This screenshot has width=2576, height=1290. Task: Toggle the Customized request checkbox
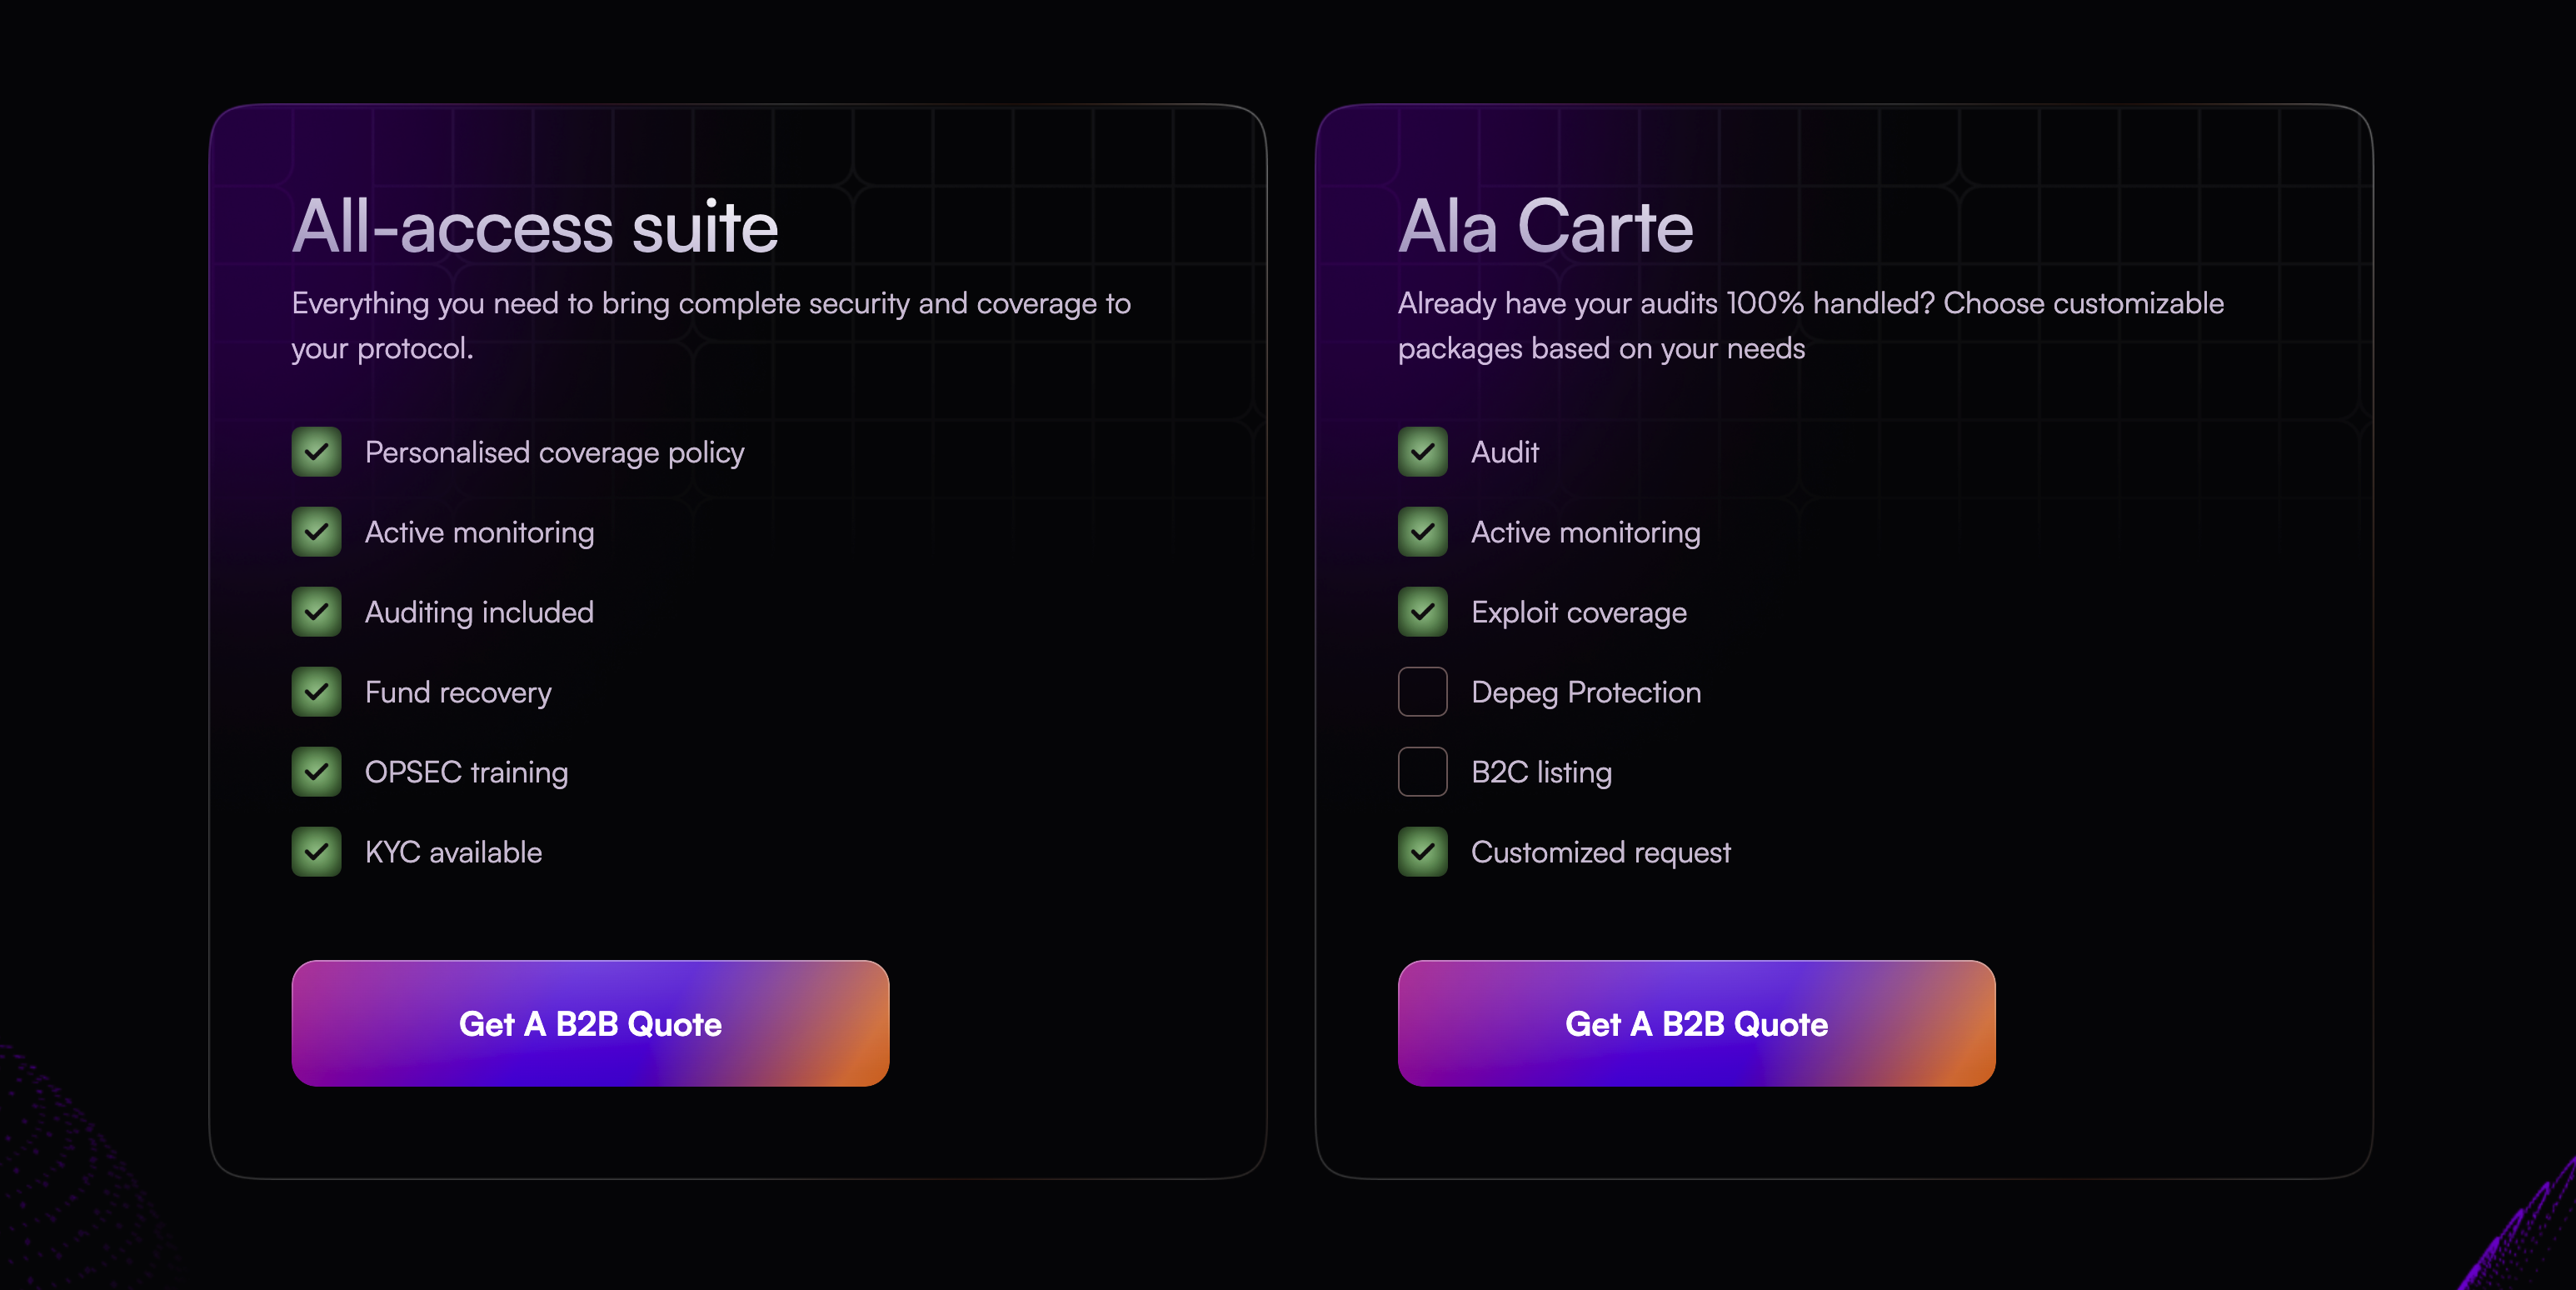pyautogui.click(x=1422, y=852)
